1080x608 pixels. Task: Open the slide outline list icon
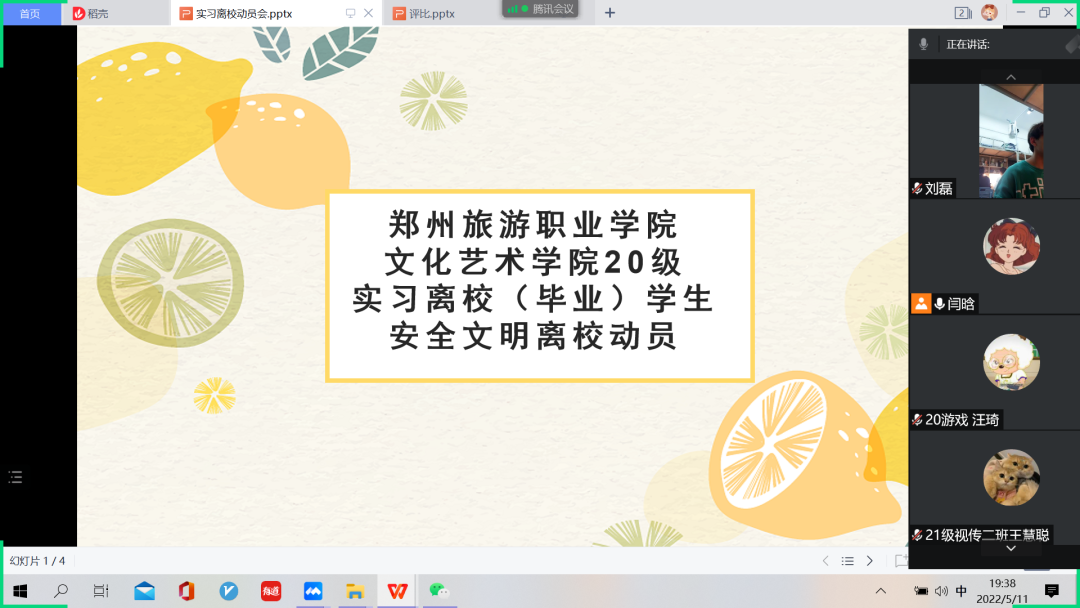[847, 561]
